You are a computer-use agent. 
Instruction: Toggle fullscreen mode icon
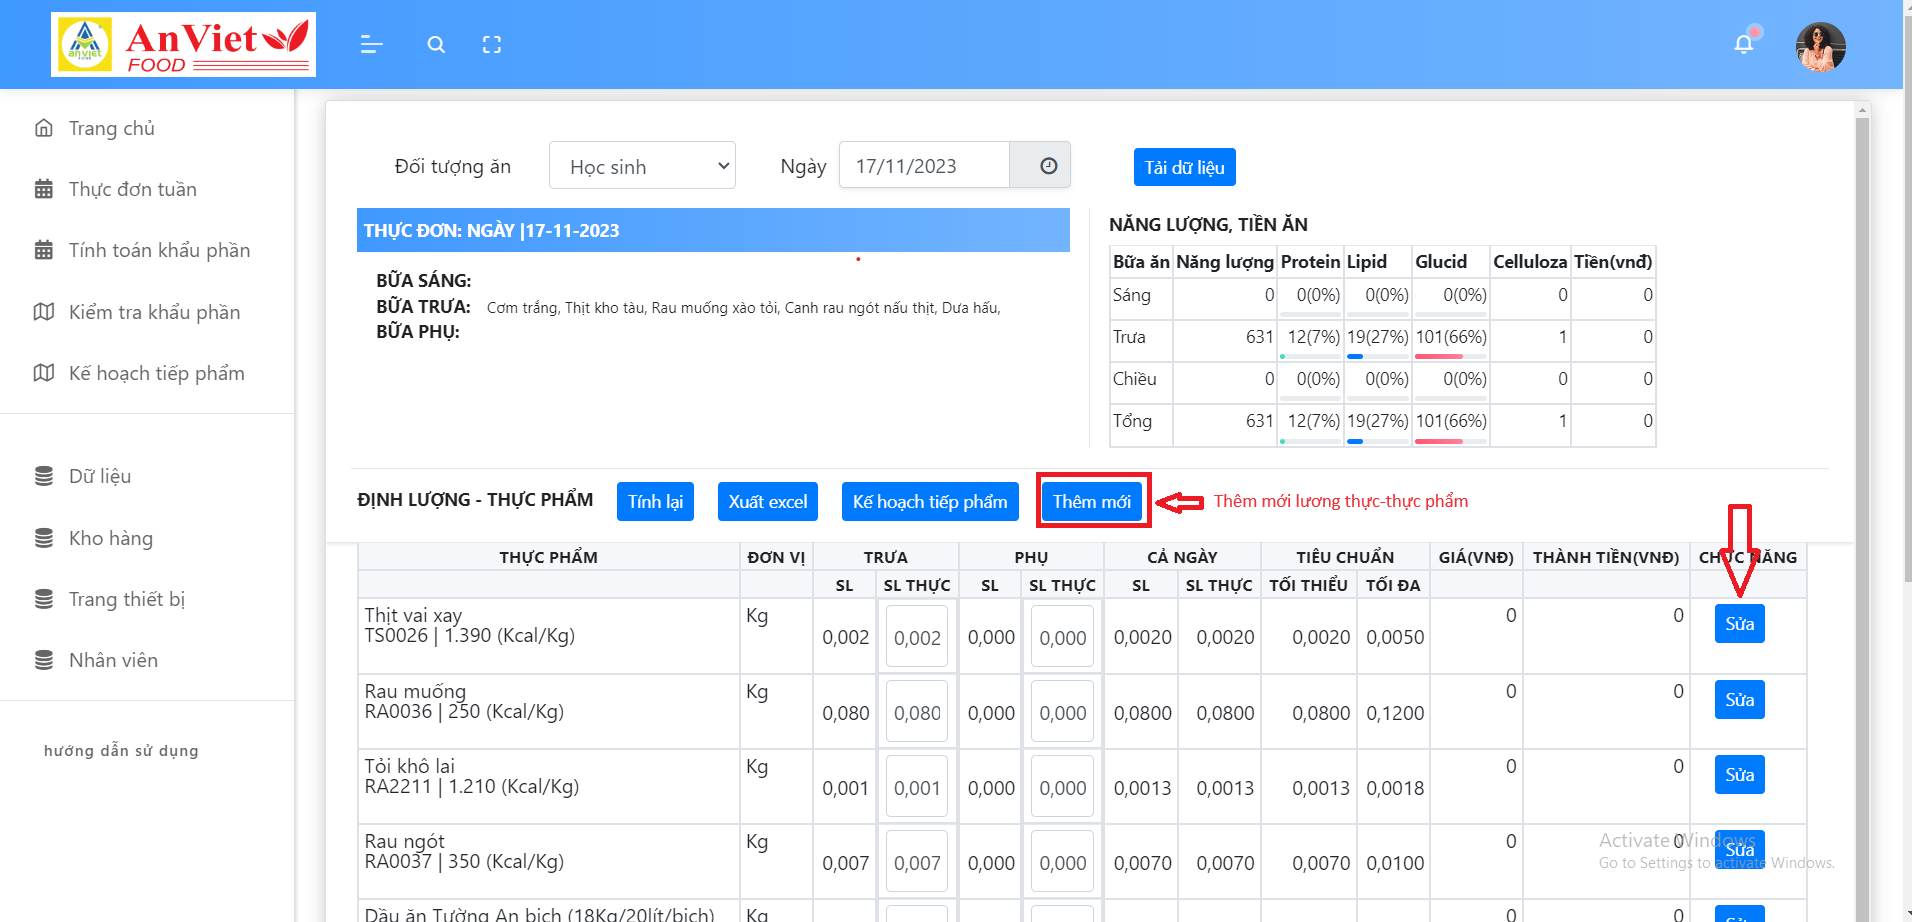click(491, 44)
